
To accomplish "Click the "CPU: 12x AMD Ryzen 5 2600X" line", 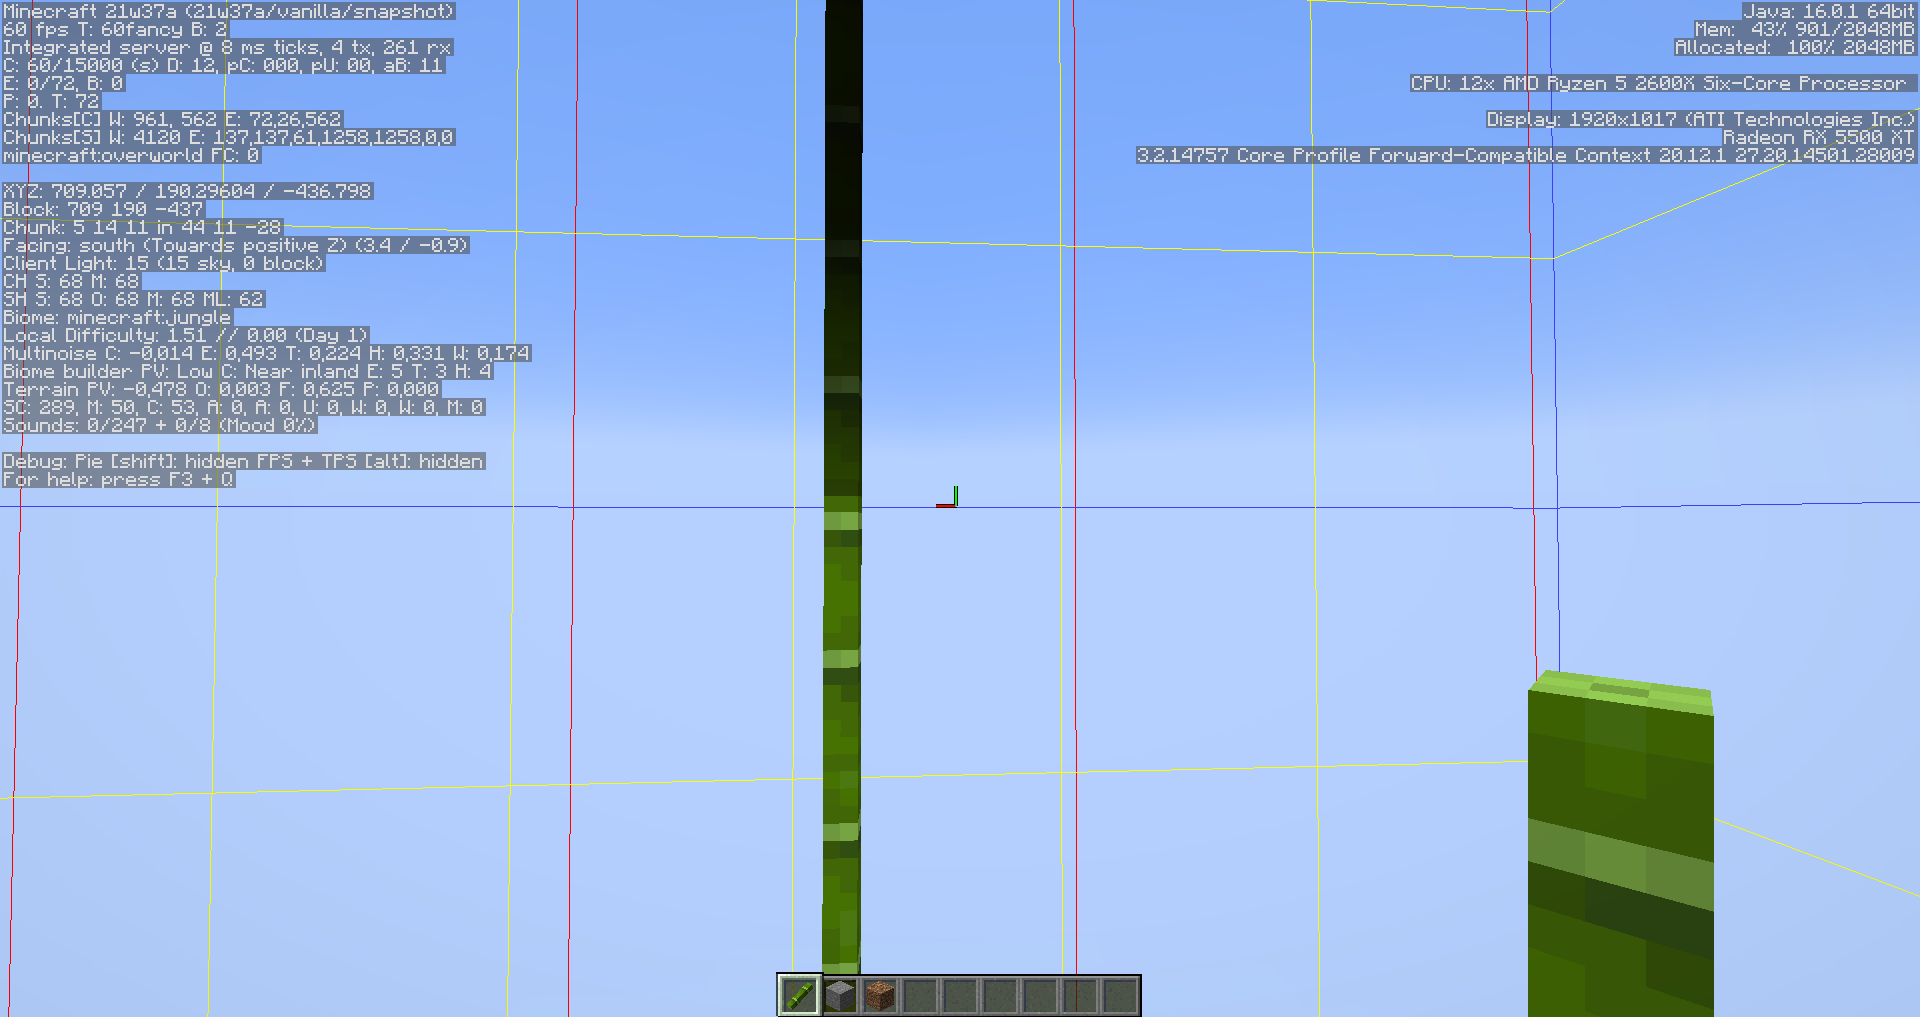I will (x=1664, y=83).
